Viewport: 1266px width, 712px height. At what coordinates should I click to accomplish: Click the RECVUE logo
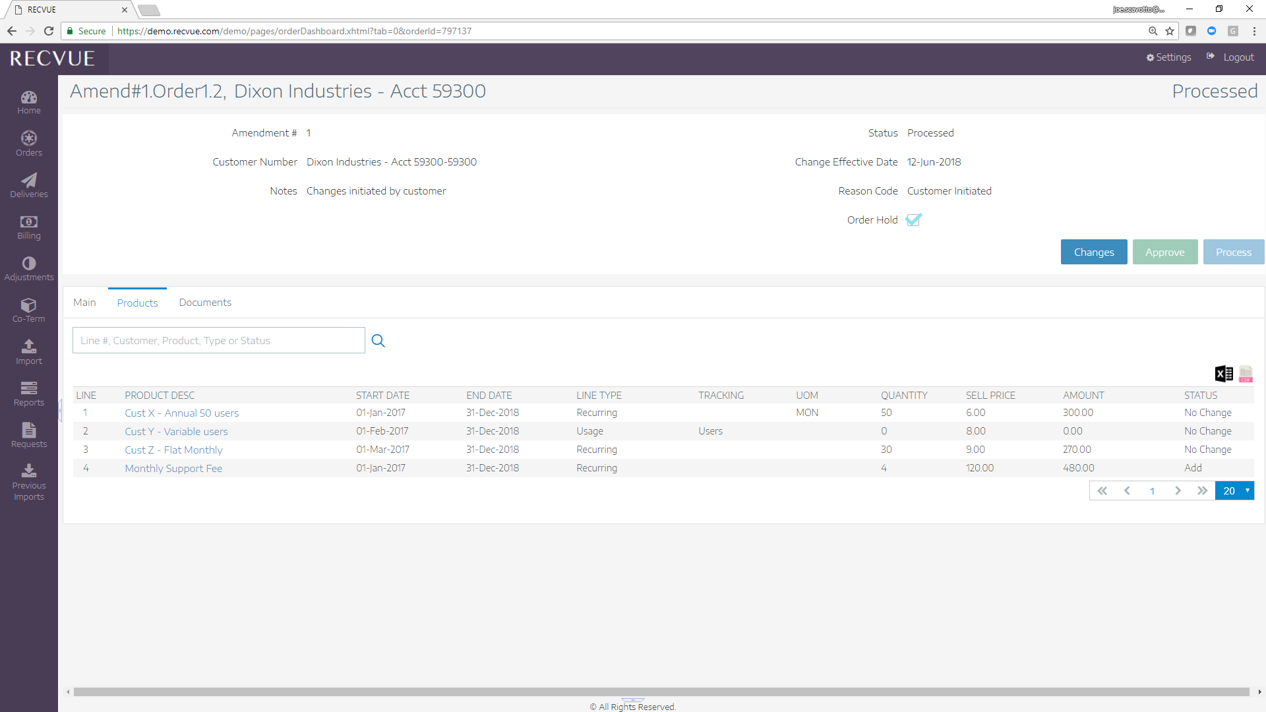(52, 59)
